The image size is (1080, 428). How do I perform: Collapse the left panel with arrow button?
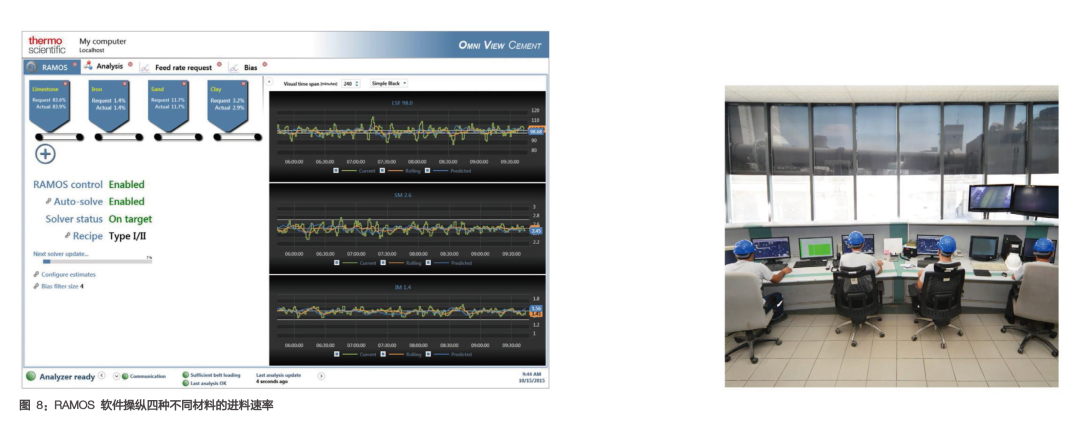269,81
